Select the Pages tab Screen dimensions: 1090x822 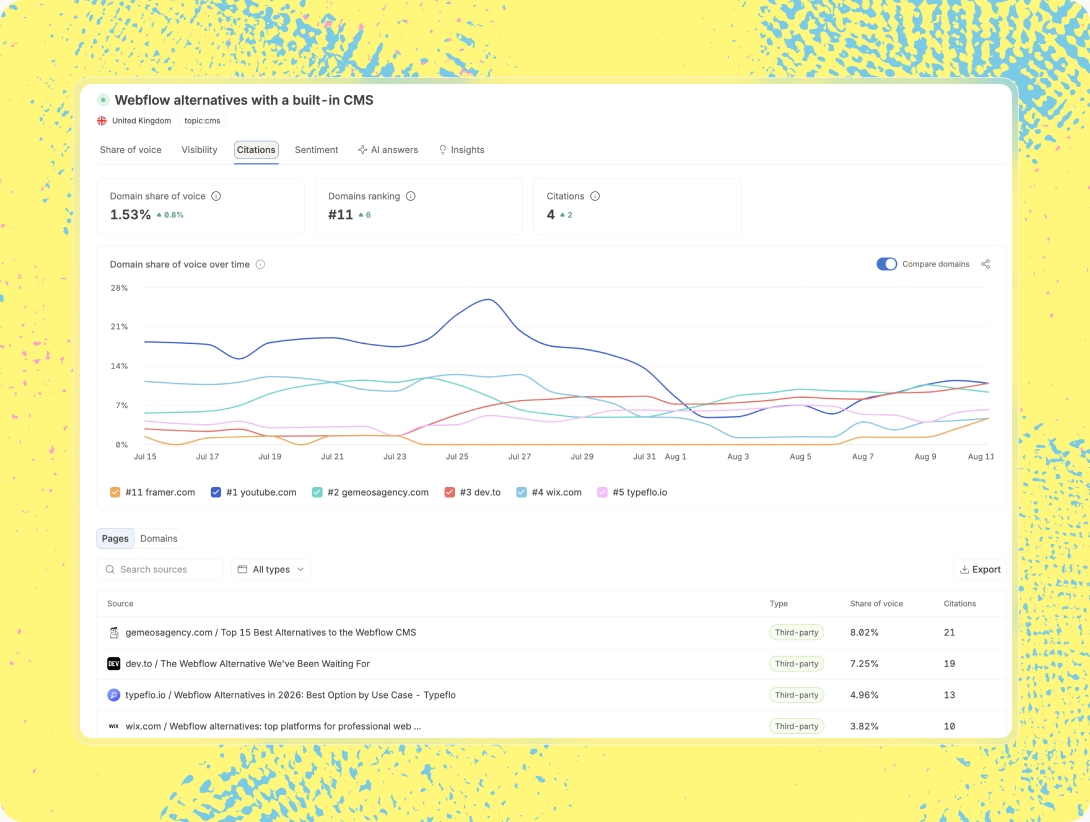pyautogui.click(x=115, y=538)
